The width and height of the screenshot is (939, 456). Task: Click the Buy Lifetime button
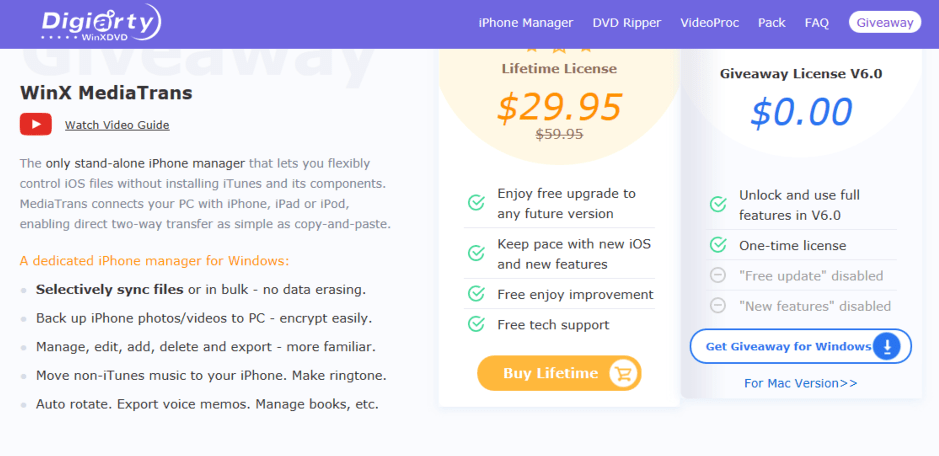[559, 373]
